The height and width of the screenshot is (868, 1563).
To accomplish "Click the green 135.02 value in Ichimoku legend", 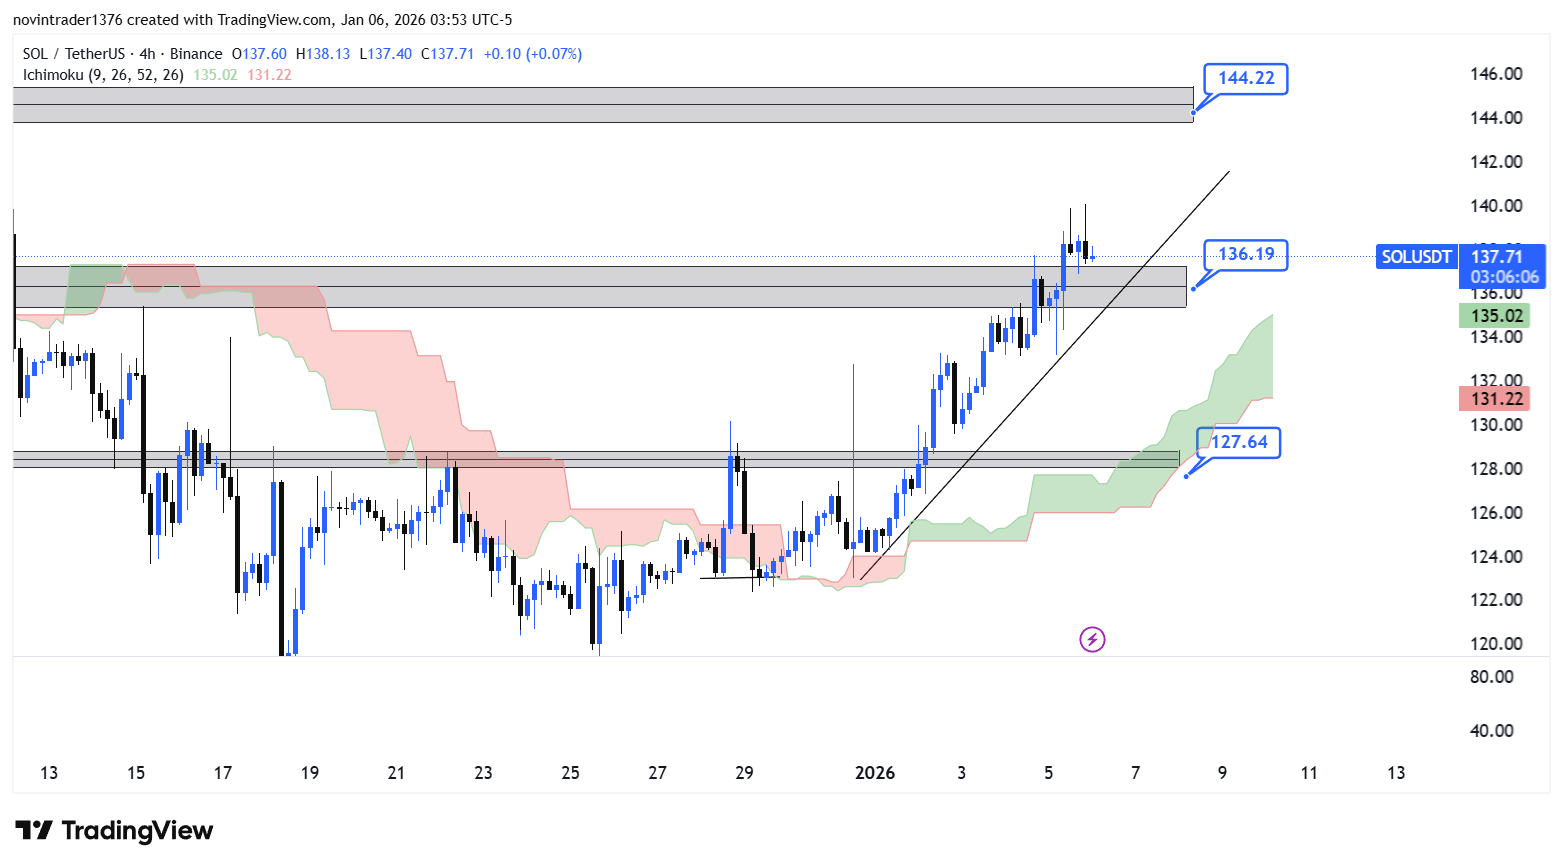I will click(215, 75).
